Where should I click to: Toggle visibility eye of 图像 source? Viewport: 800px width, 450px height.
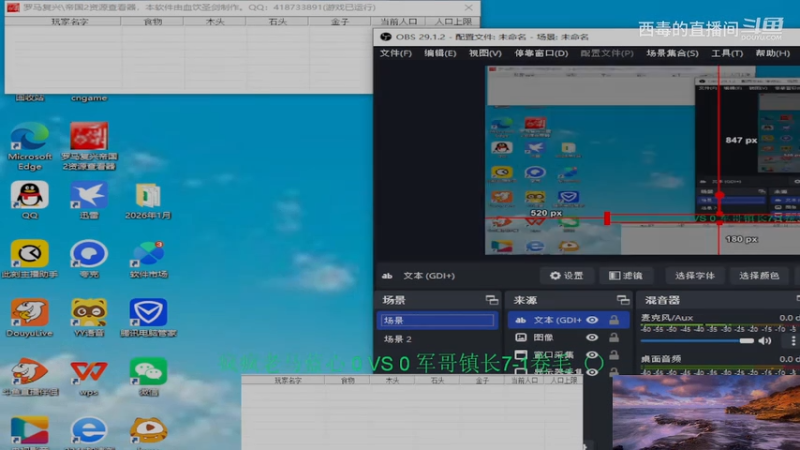(592, 337)
